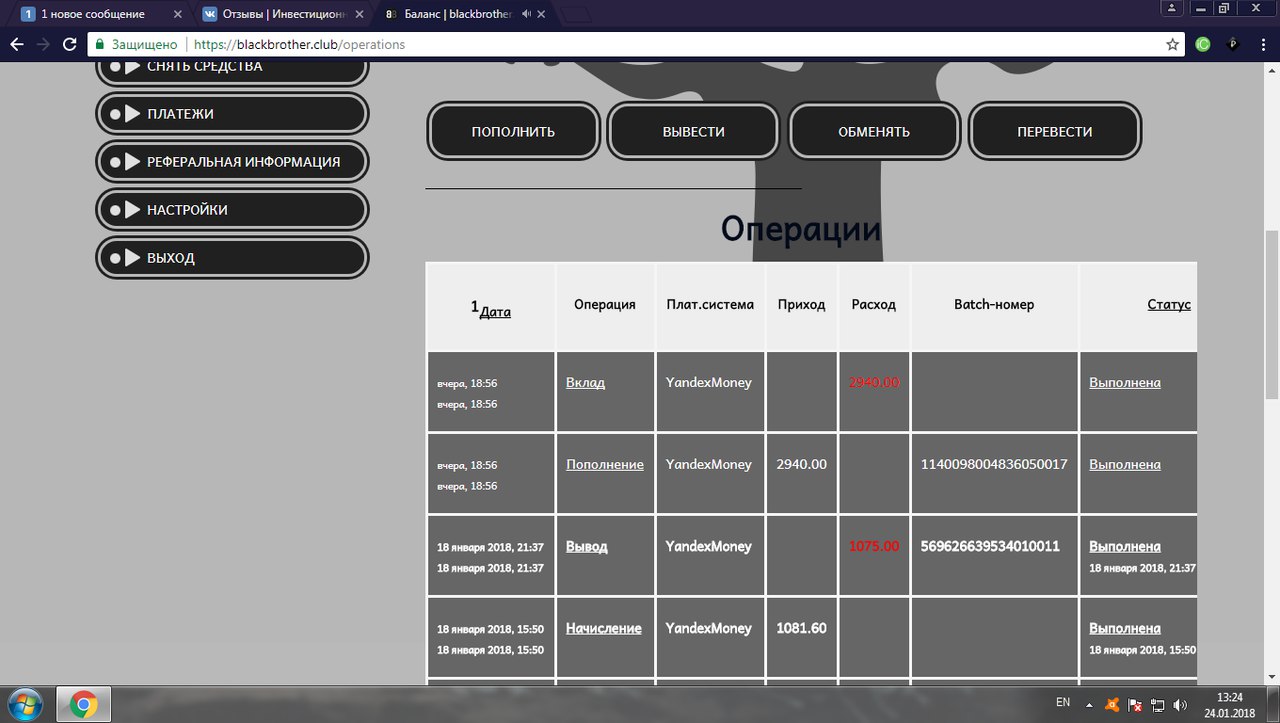Screen dimensions: 1280x723
Task: Click Выполнена status in the Вклад row
Action: 1125,382
